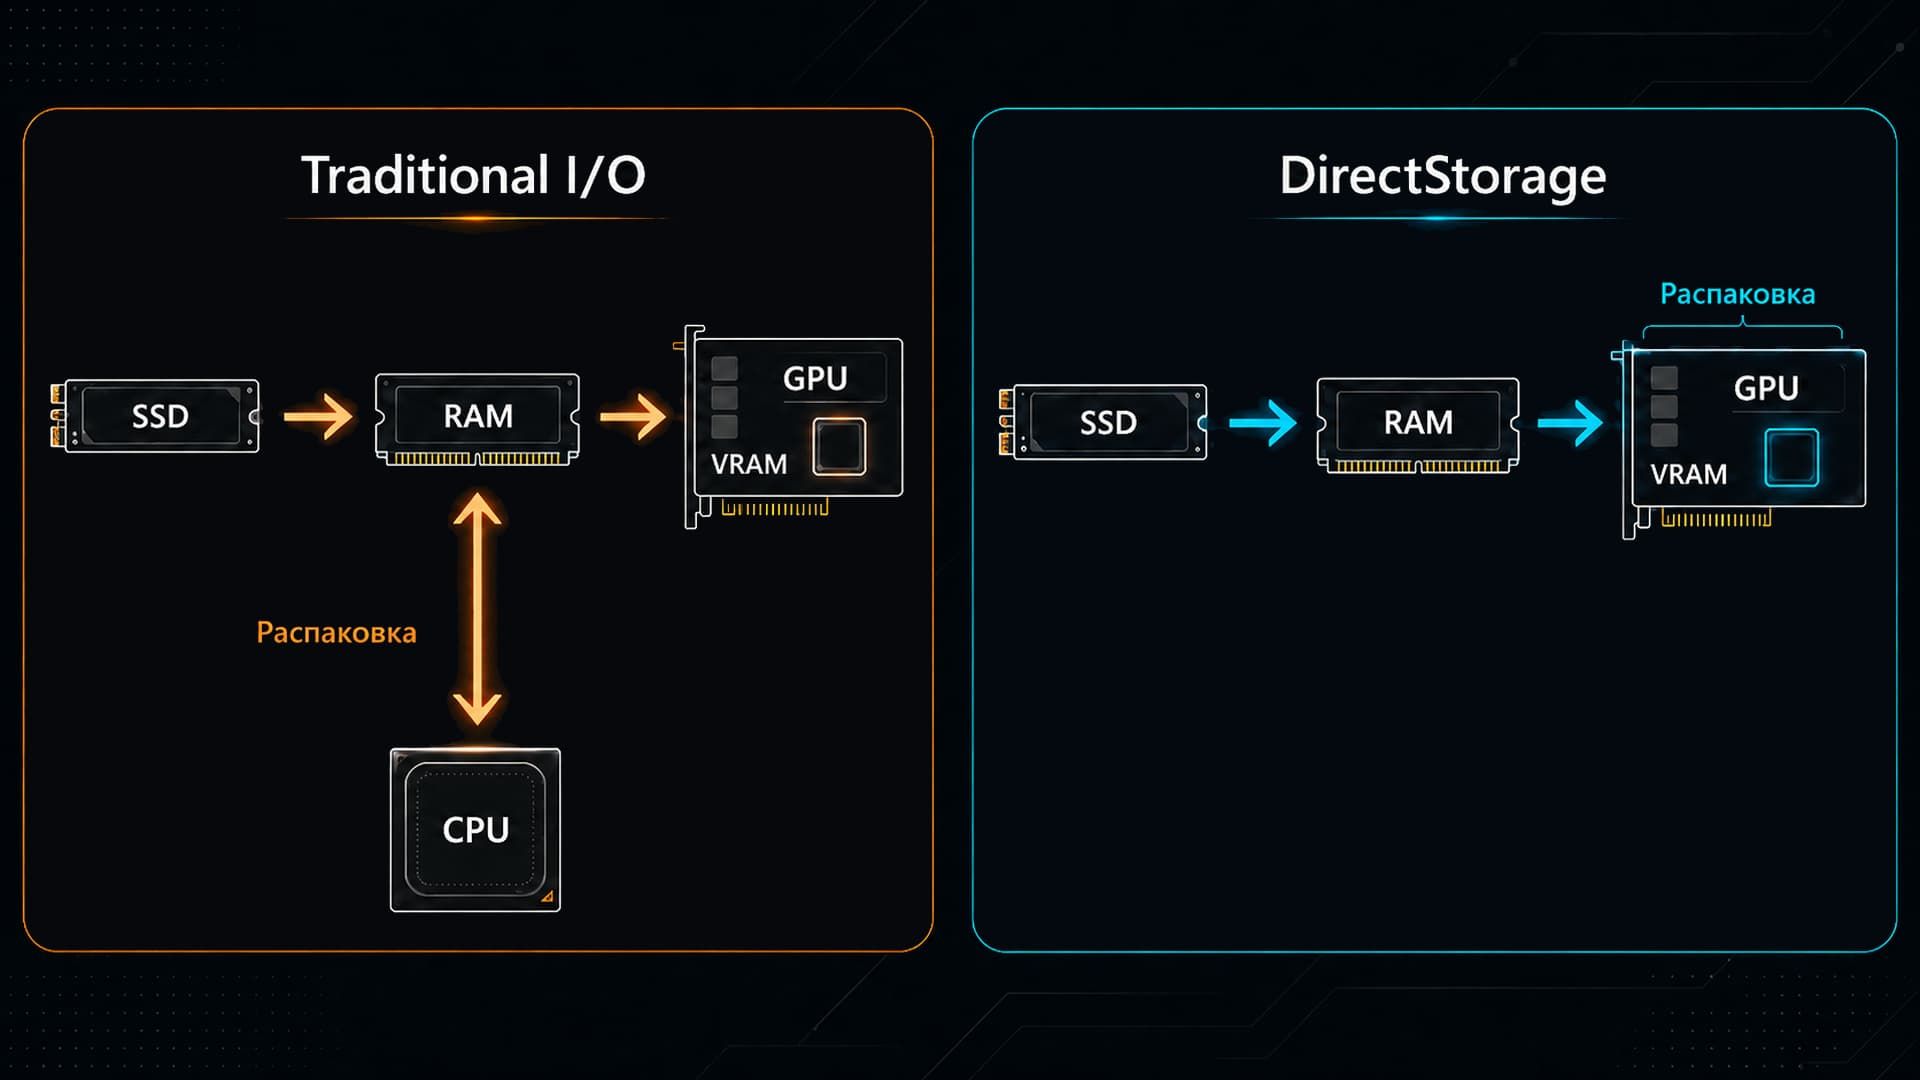This screenshot has height=1080, width=1920.
Task: Click the "GPU" text in DirectStorage panel
Action: [1766, 388]
